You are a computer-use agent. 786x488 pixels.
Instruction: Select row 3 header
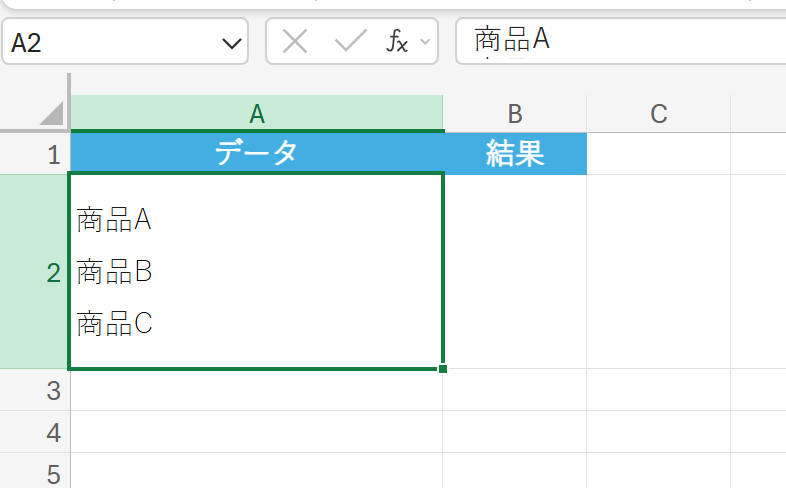tap(53, 390)
